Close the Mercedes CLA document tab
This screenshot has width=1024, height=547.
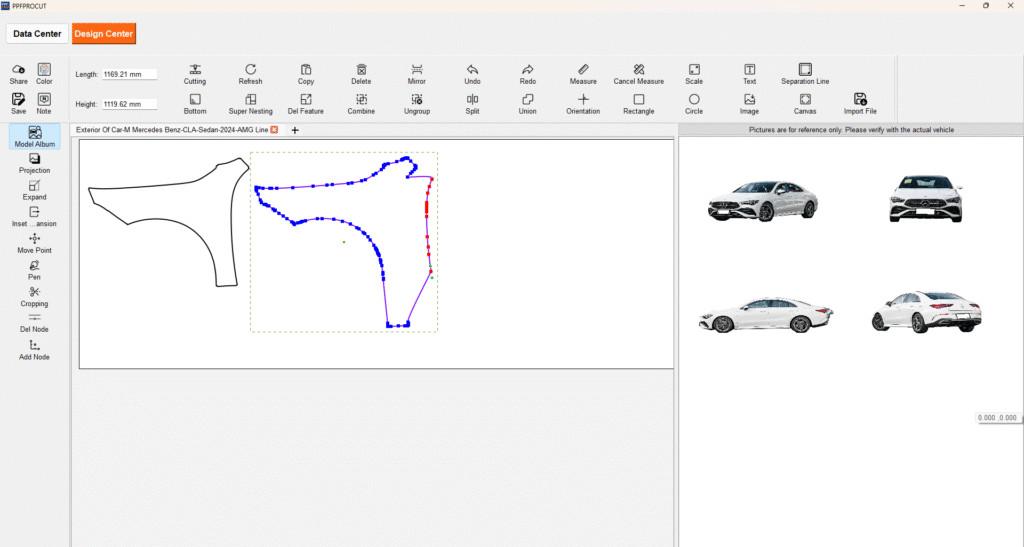pos(275,130)
